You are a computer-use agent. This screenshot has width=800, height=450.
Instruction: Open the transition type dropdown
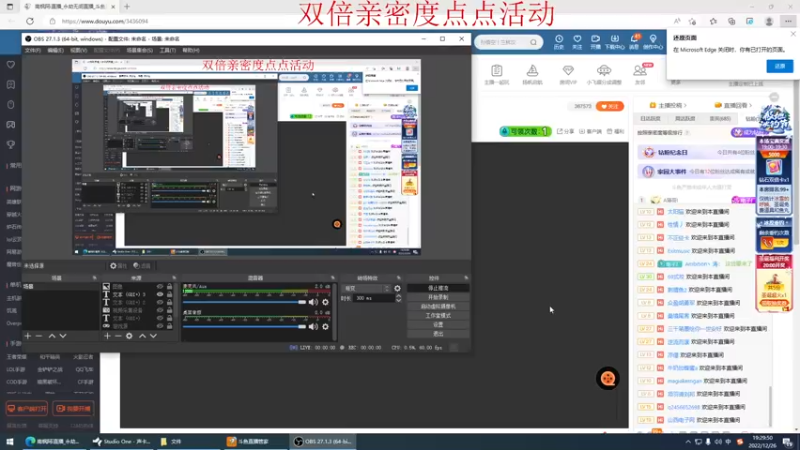(366, 288)
